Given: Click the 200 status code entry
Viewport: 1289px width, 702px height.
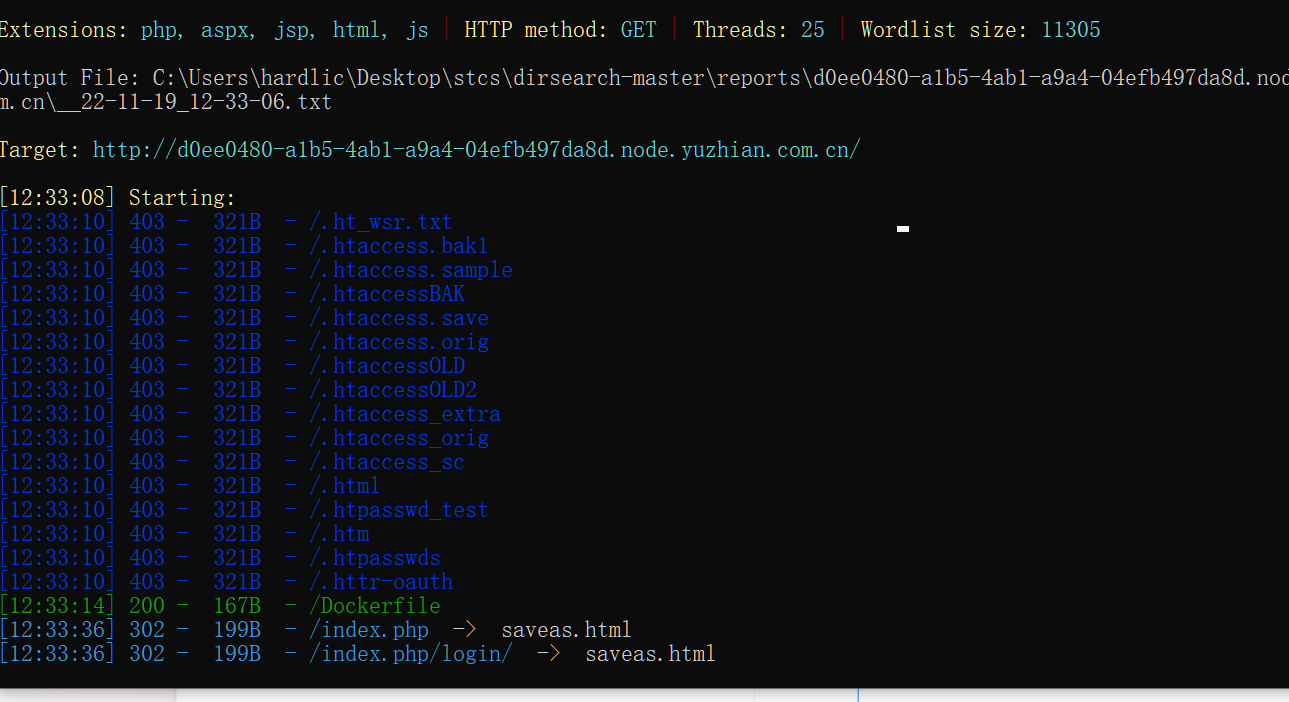Looking at the screenshot, I should [x=147, y=606].
